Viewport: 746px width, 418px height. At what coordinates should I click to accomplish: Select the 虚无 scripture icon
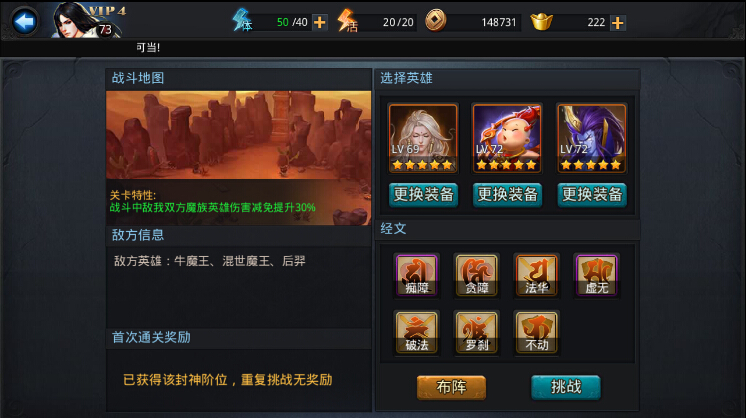(596, 275)
